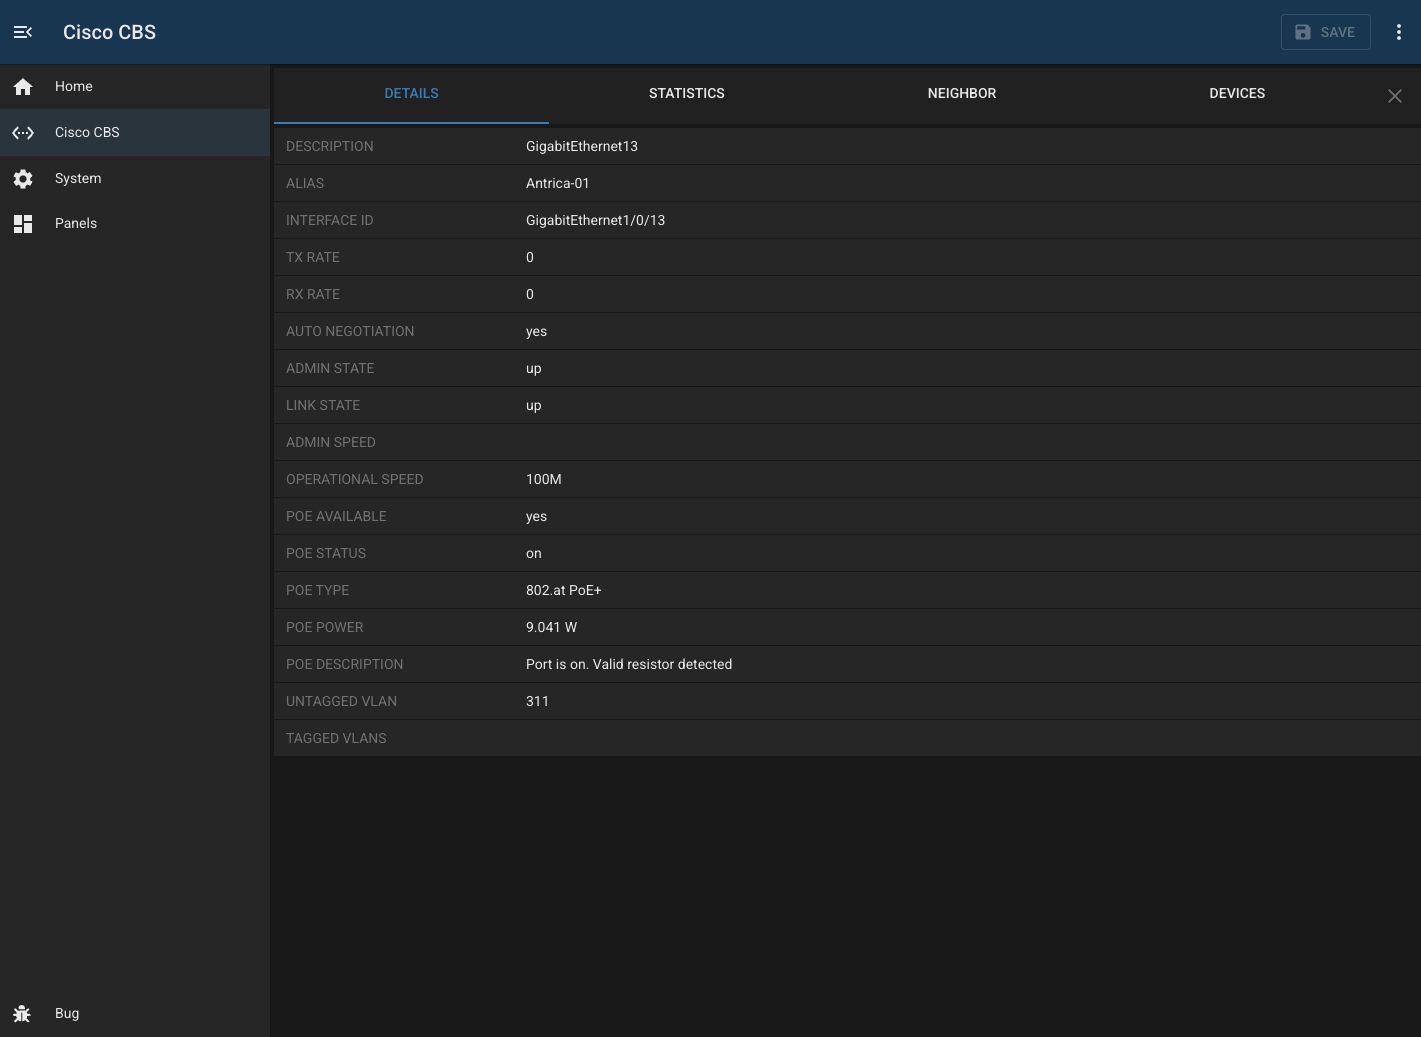This screenshot has width=1421, height=1037.
Task: Open the three-dot overflow menu
Action: 1398,31
